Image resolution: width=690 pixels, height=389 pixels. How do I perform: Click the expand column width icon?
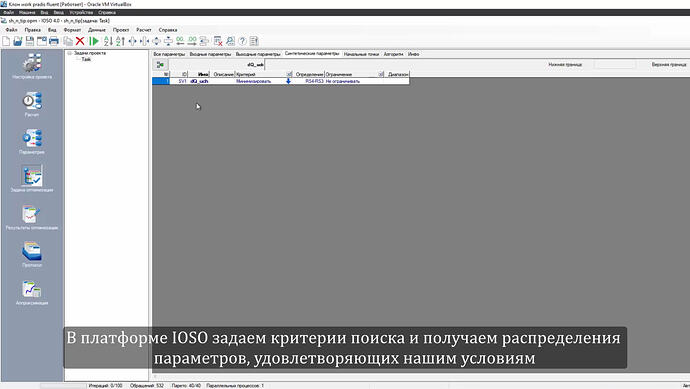(x=132, y=41)
